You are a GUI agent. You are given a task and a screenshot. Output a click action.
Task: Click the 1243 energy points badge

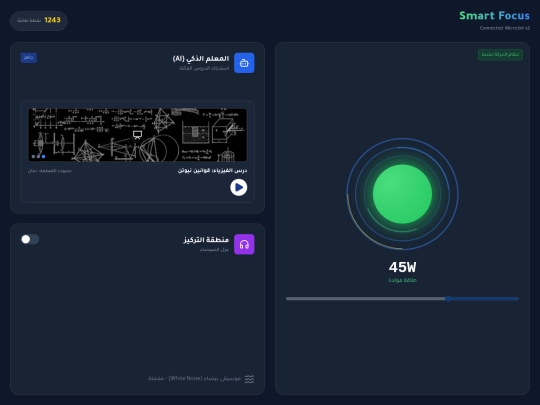39,21
